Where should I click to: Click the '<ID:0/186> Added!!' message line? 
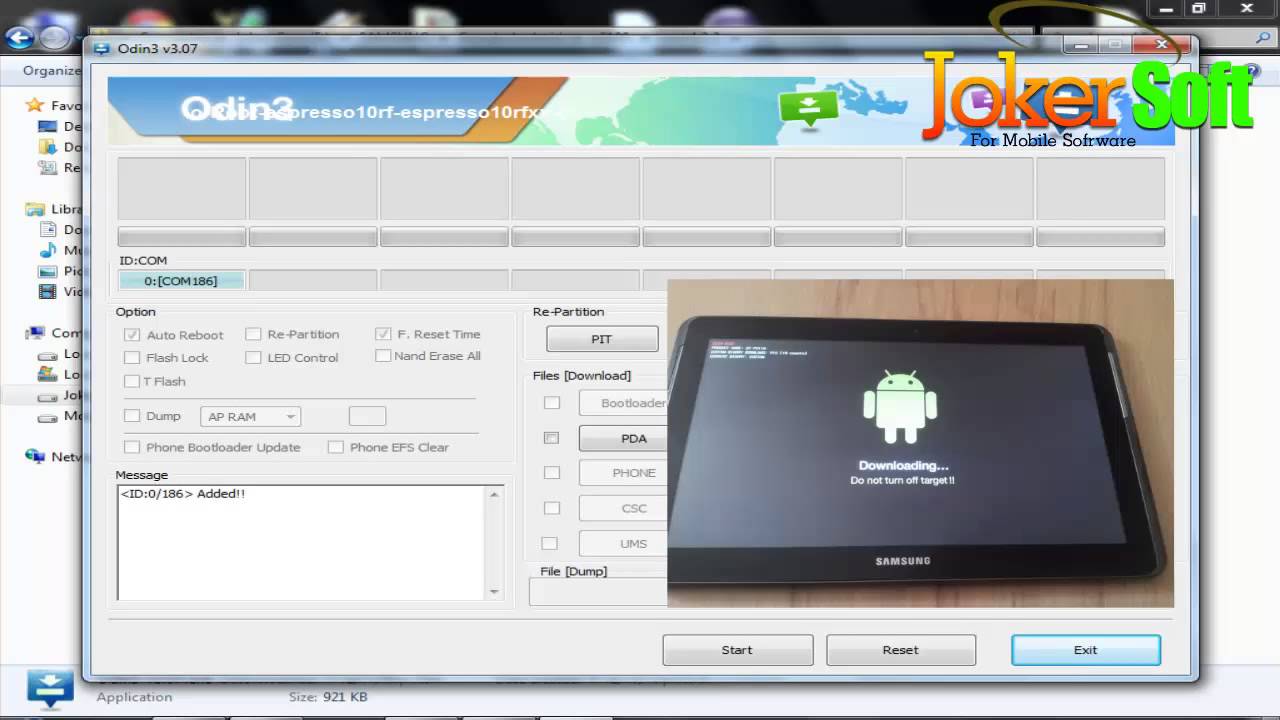[x=183, y=494]
